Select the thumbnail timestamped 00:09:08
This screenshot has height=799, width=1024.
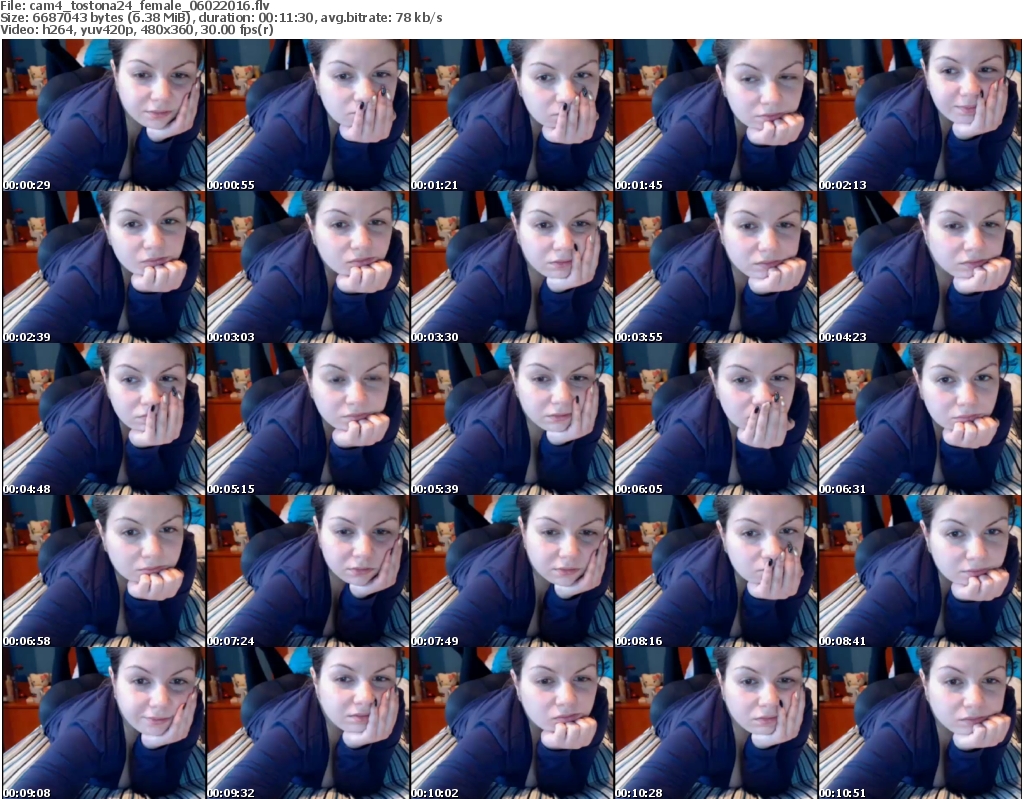tap(104, 723)
